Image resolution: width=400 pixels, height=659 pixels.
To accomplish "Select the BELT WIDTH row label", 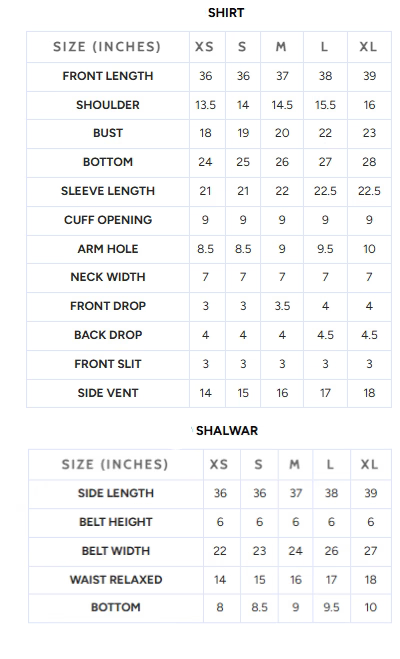I will [116, 551].
